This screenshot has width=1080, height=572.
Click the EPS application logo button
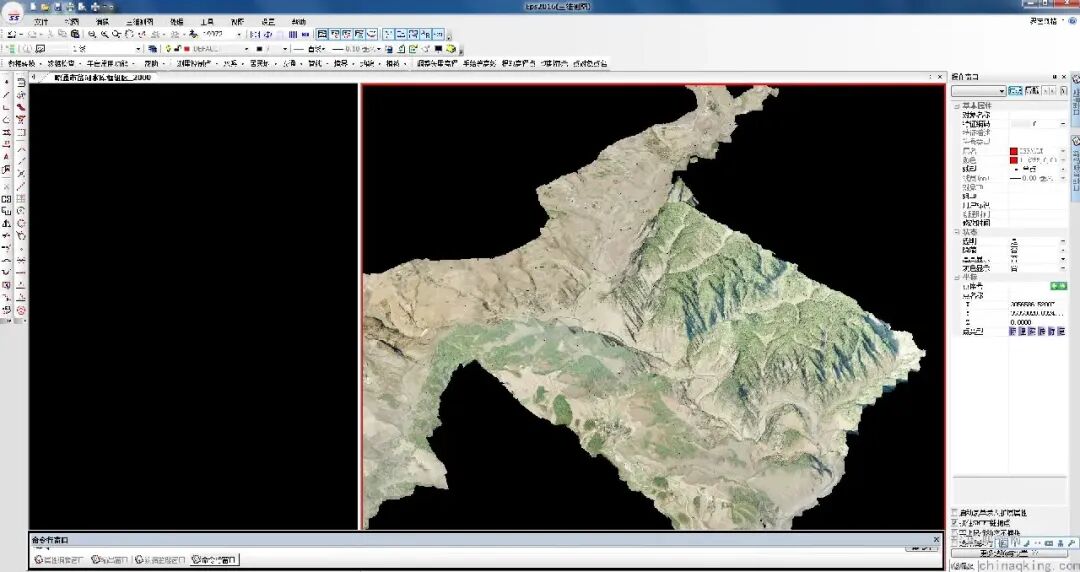coord(13,13)
